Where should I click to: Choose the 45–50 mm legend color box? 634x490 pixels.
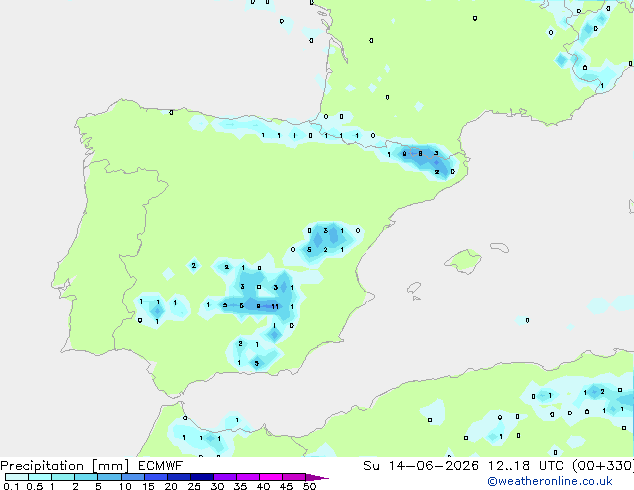294,477
